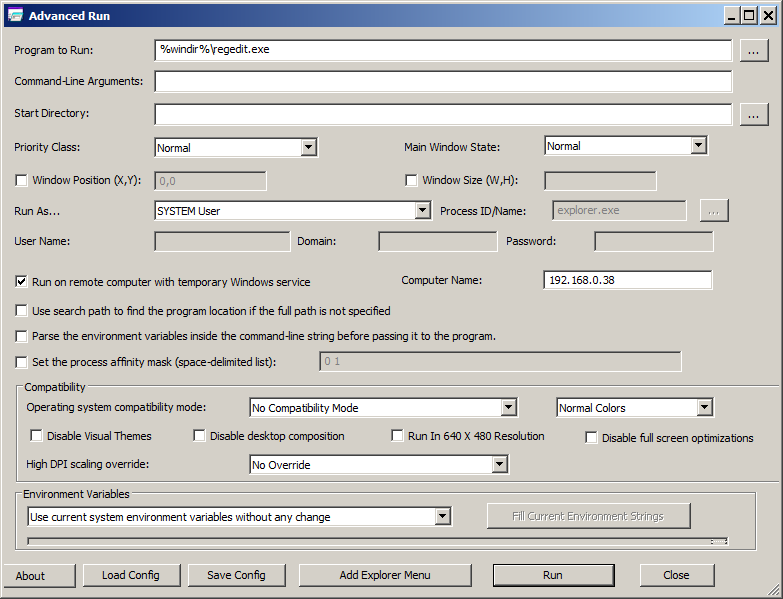Browse for the start directory
Image resolution: width=783 pixels, height=599 pixels.
[x=754, y=115]
